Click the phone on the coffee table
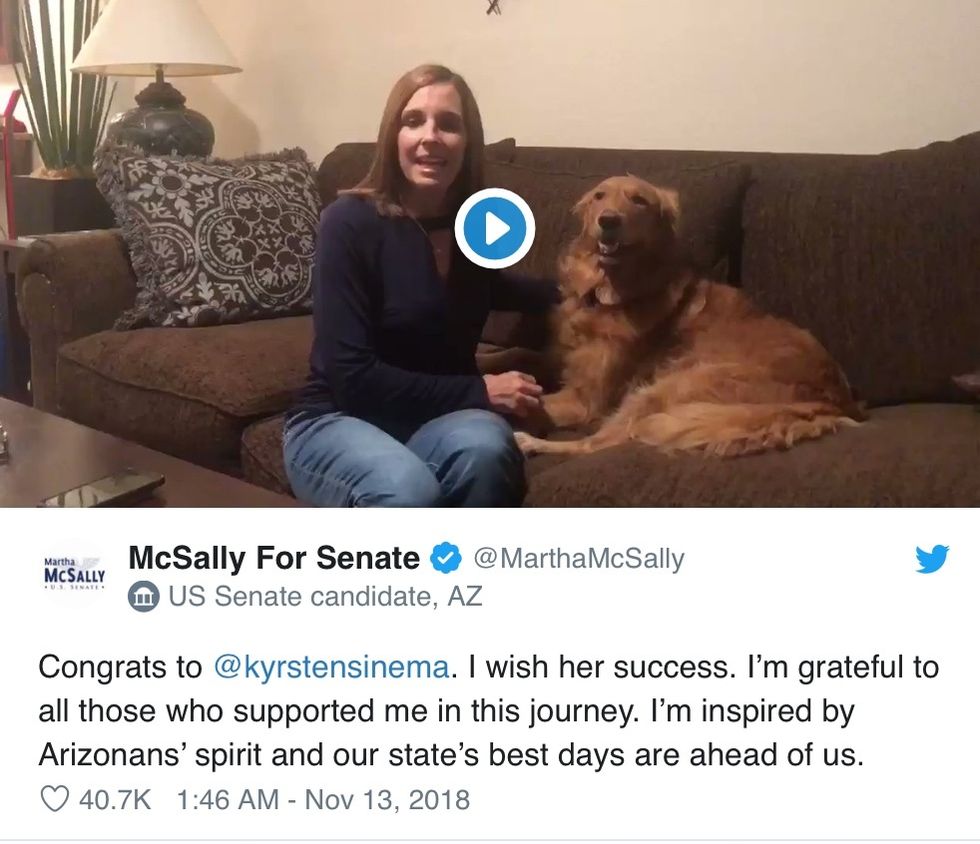The height and width of the screenshot is (844, 980). click(102, 487)
